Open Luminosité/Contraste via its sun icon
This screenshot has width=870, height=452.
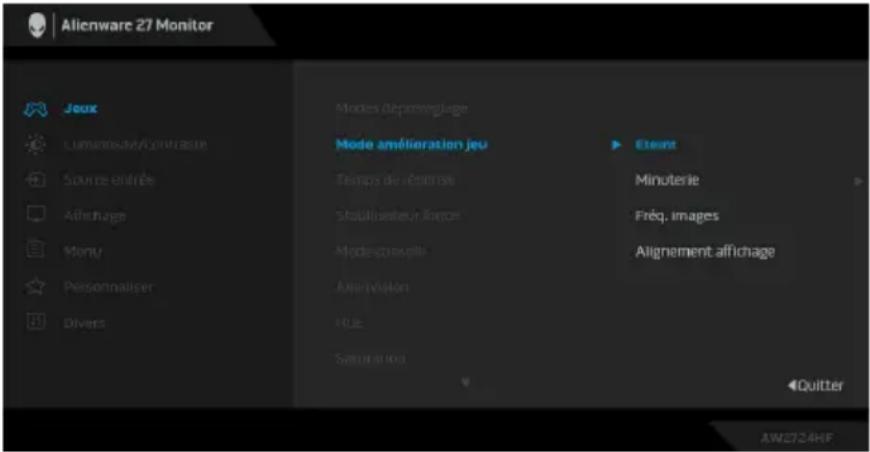36,144
